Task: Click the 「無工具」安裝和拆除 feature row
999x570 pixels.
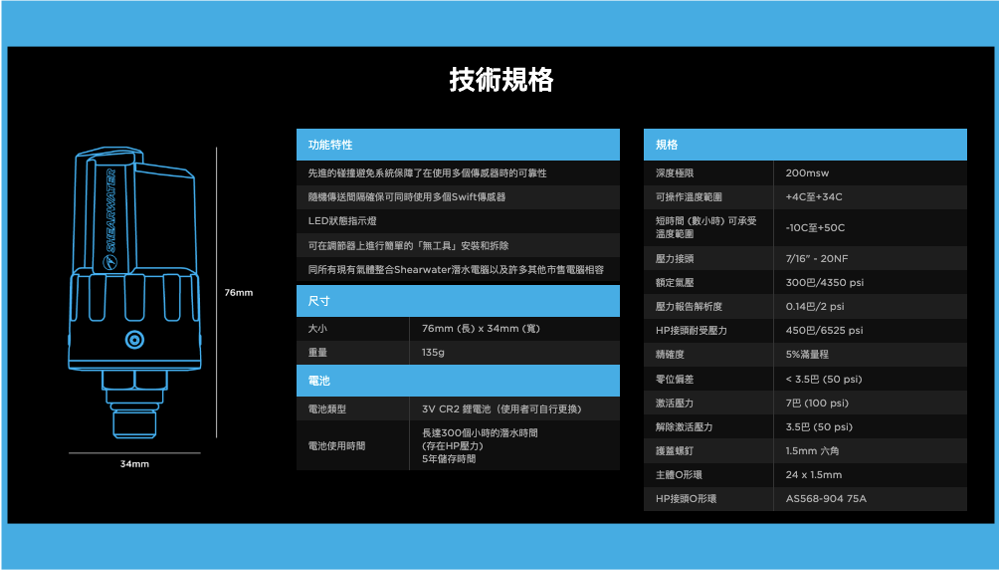Action: (x=458, y=245)
